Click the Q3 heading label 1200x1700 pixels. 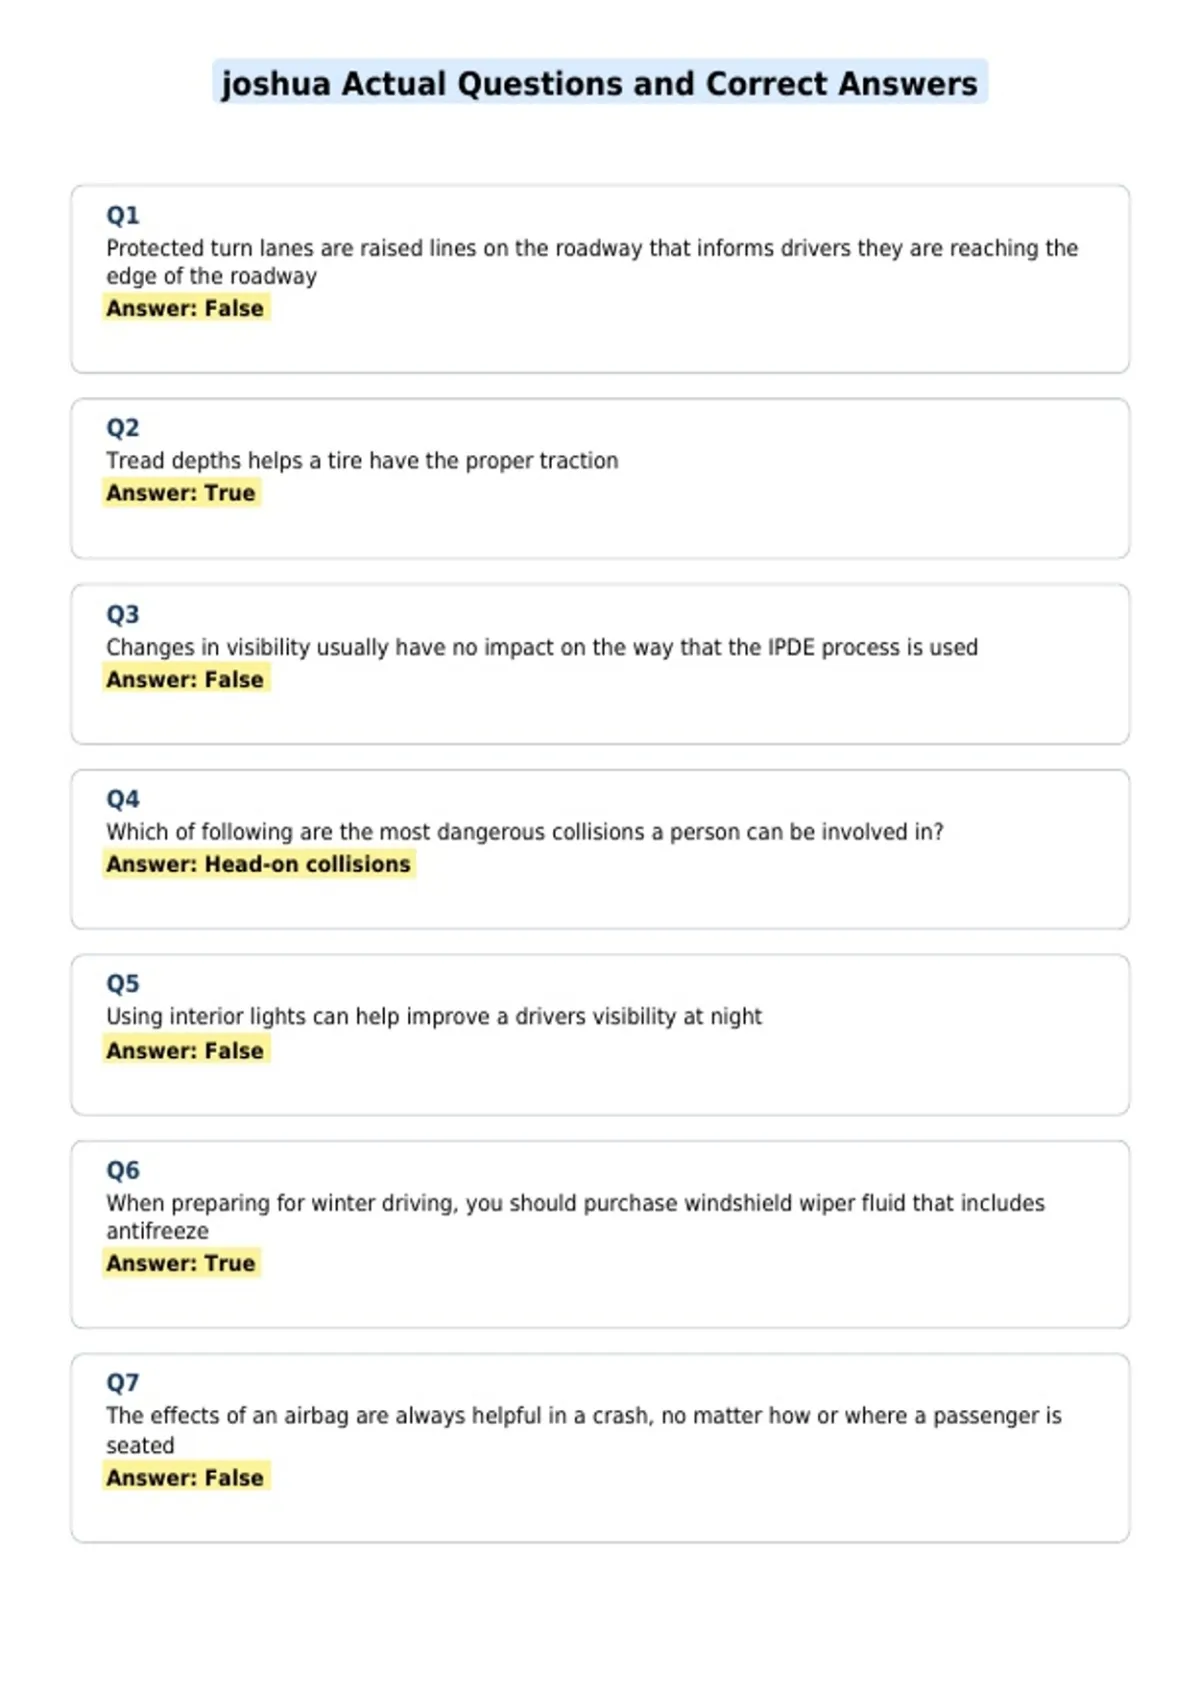[123, 614]
